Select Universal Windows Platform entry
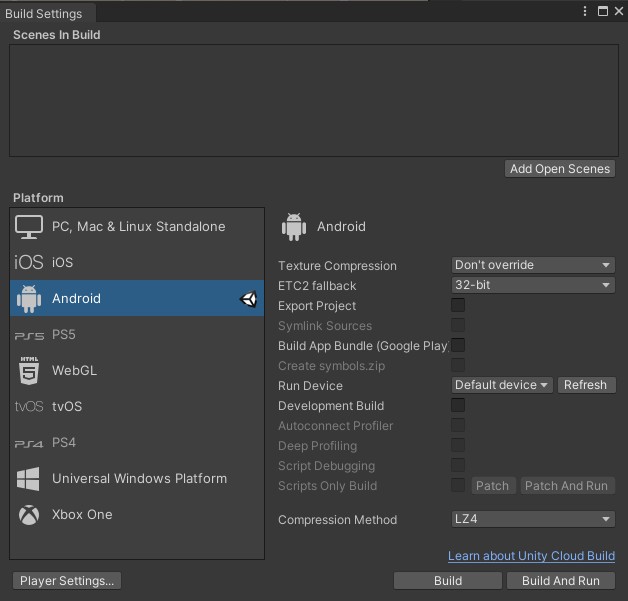 (137, 478)
